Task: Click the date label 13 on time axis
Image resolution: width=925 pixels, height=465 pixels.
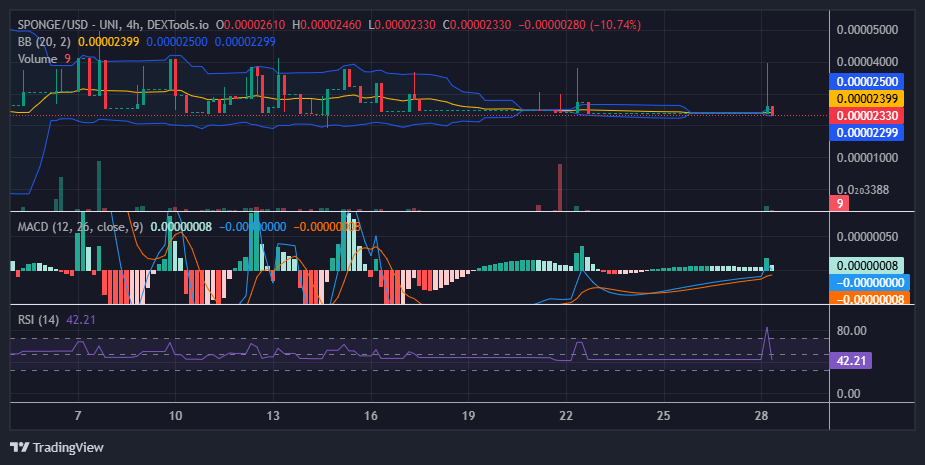Action: [x=273, y=415]
